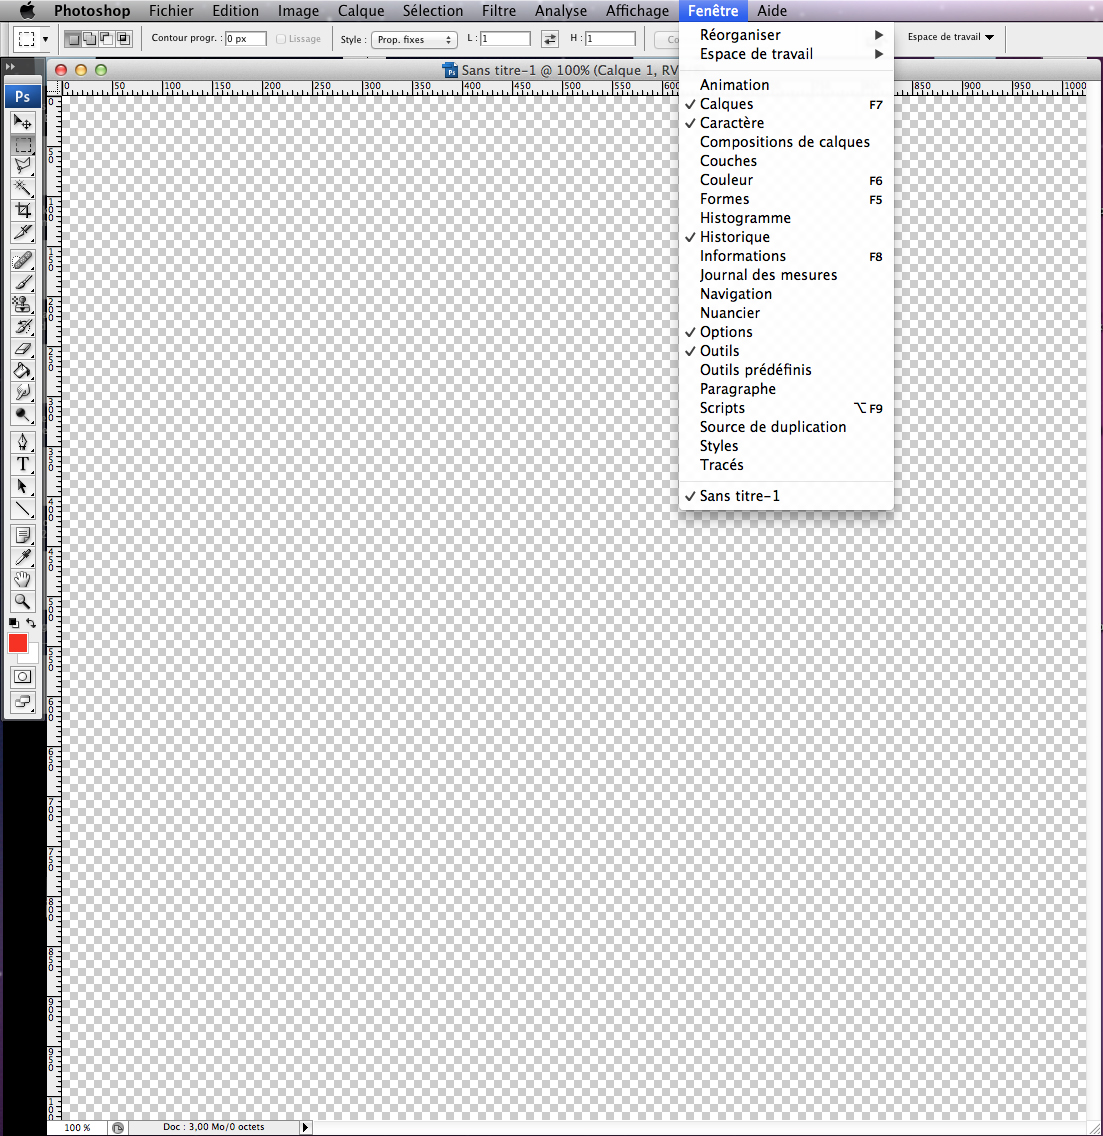Toggle Quick Mask mode
The height and width of the screenshot is (1136, 1103).
click(x=22, y=677)
